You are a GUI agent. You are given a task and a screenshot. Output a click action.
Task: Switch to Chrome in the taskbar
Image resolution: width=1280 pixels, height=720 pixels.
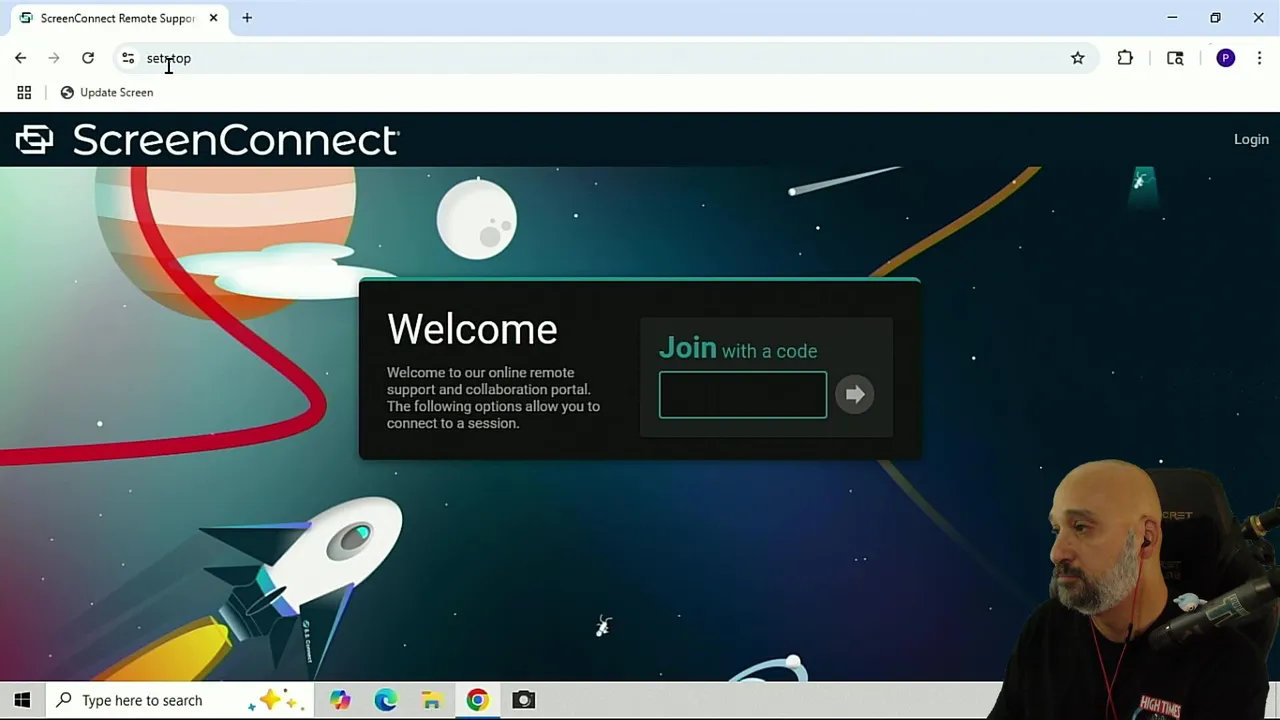point(477,700)
